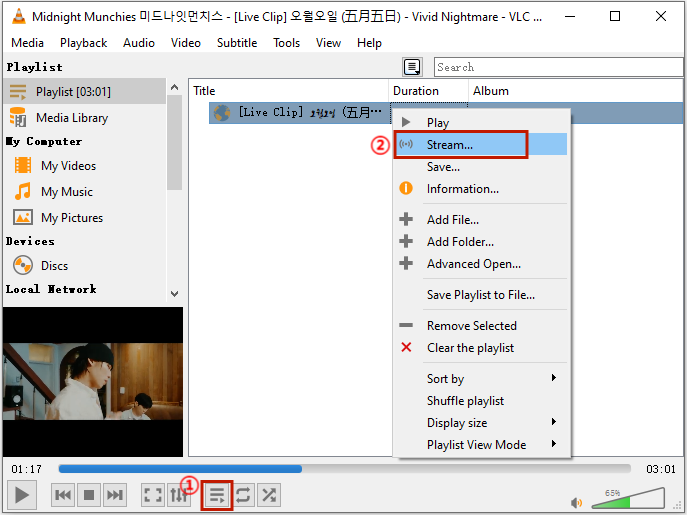687x515 pixels.
Task: Open the Subtitle menu
Action: [x=237, y=43]
